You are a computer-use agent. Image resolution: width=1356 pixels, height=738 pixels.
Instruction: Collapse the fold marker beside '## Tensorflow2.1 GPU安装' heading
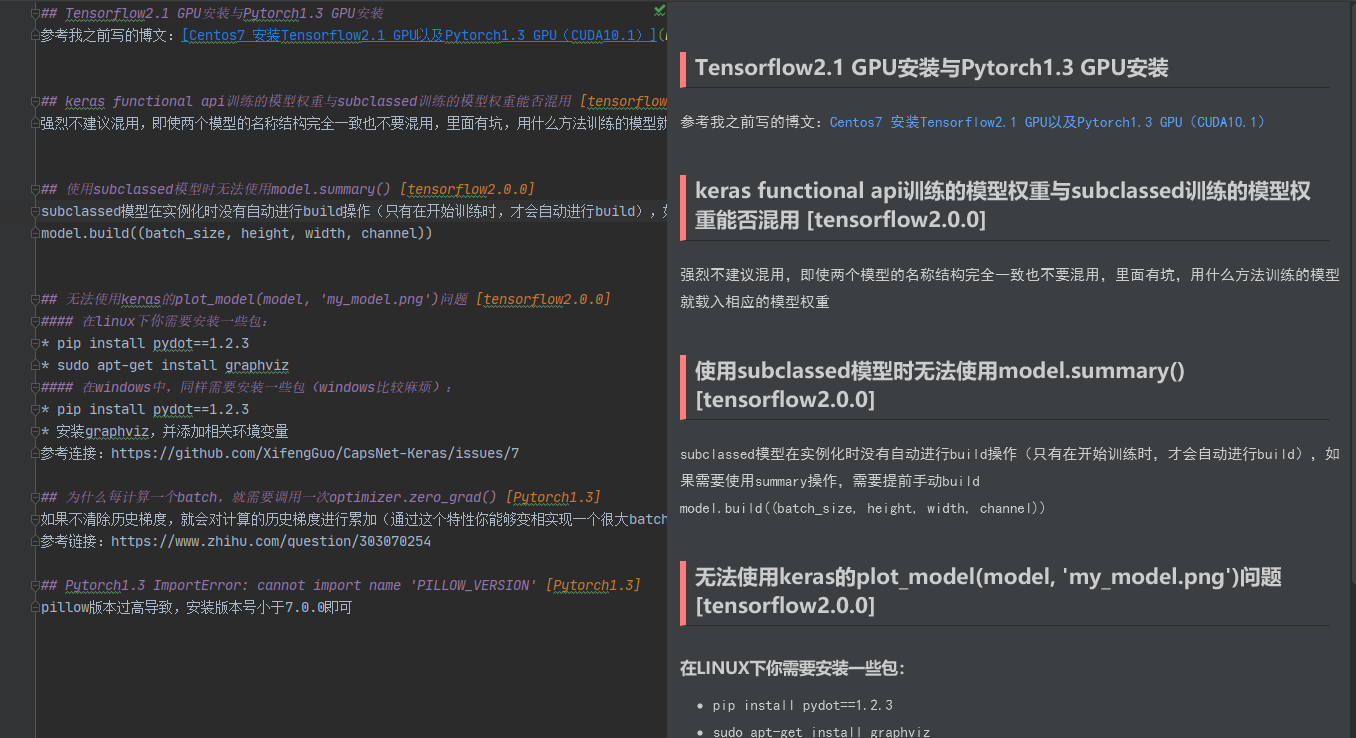tap(36, 14)
